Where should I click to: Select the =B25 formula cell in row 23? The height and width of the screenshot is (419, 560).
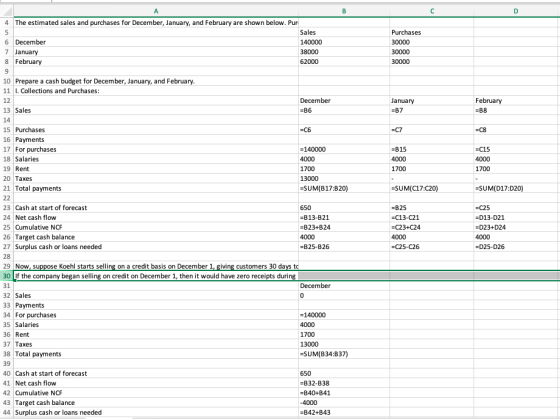(x=432, y=208)
